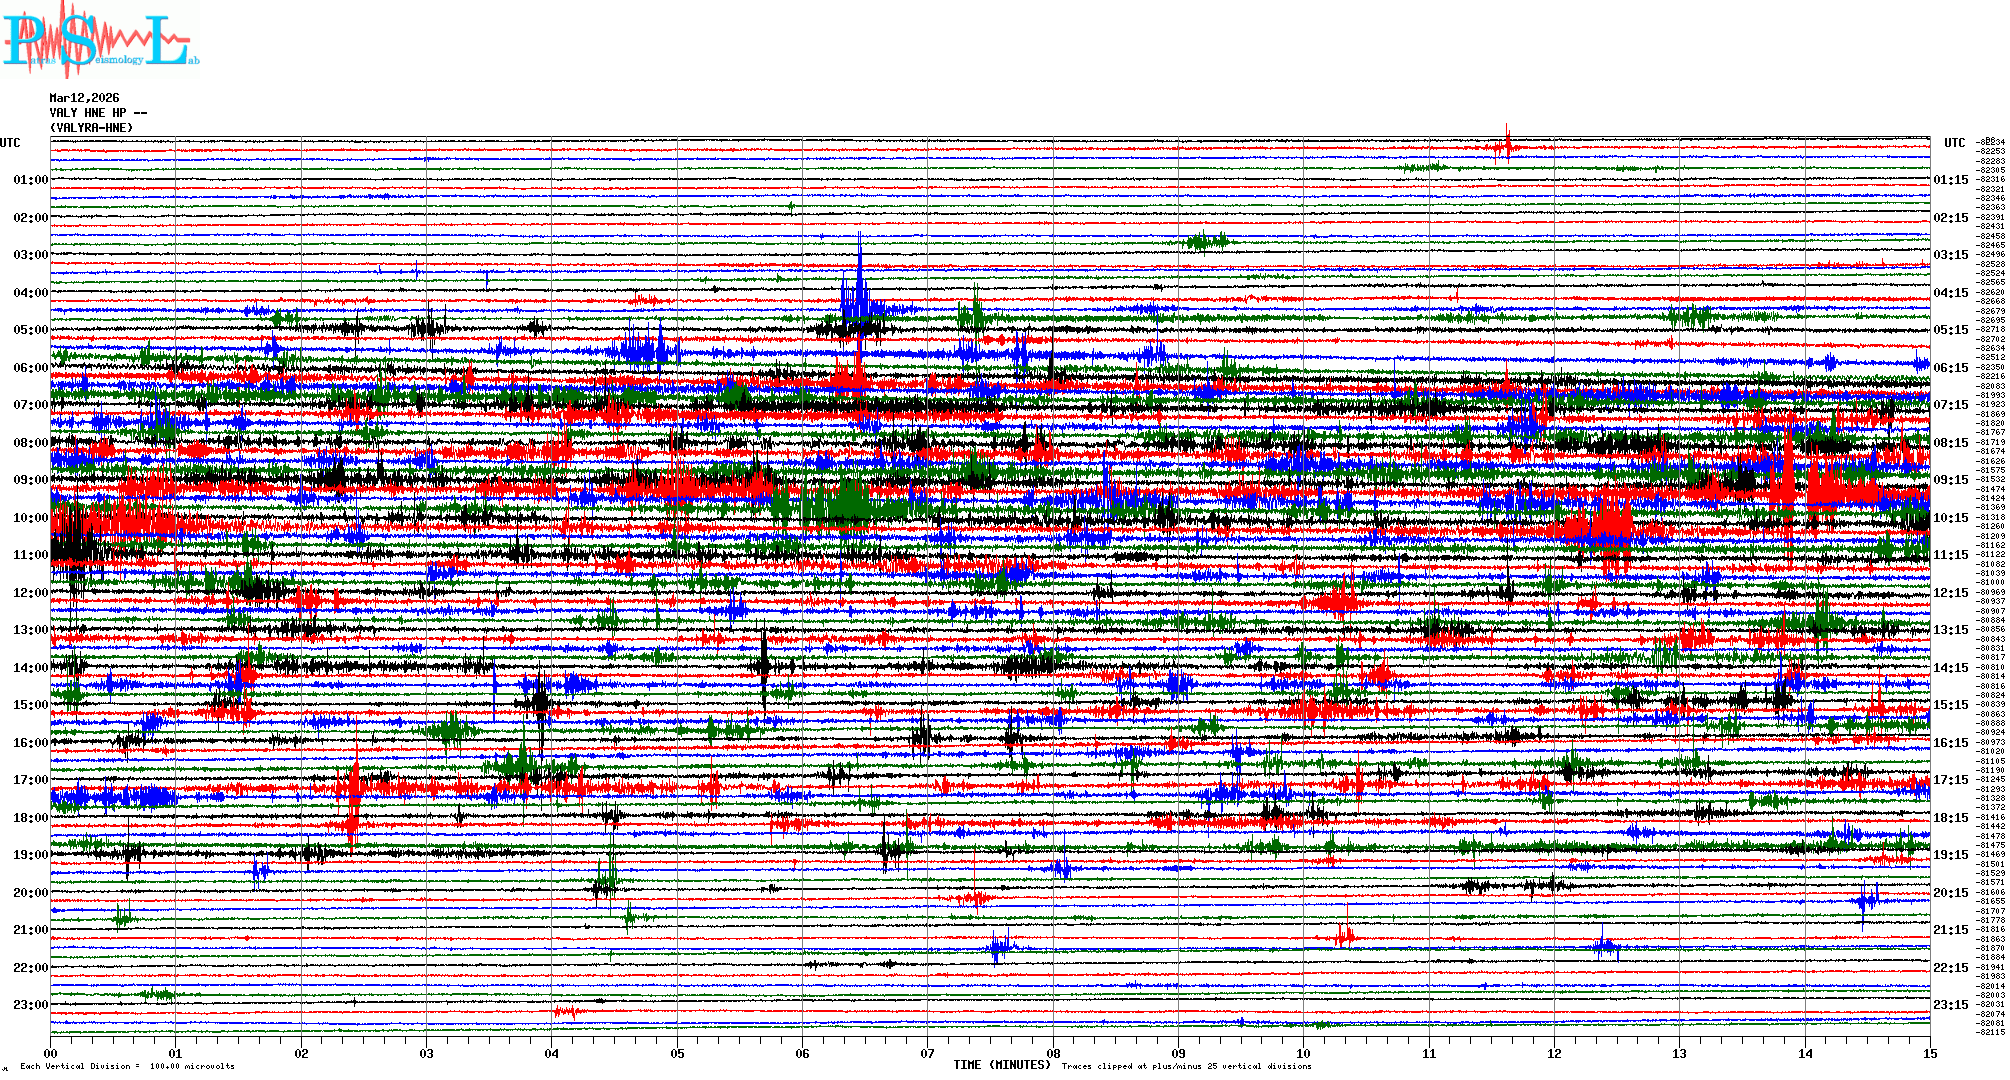Click the left UTC axis header

coord(10,143)
